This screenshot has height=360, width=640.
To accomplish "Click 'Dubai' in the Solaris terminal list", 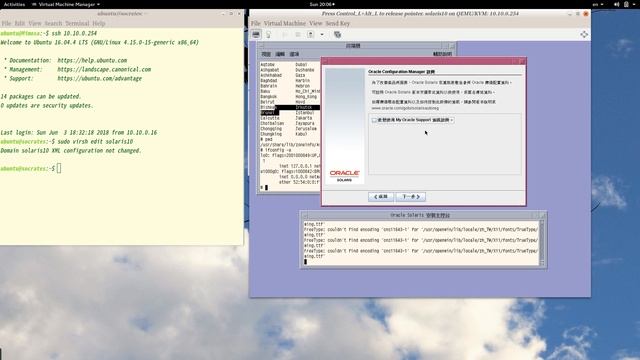I will 301,65.
